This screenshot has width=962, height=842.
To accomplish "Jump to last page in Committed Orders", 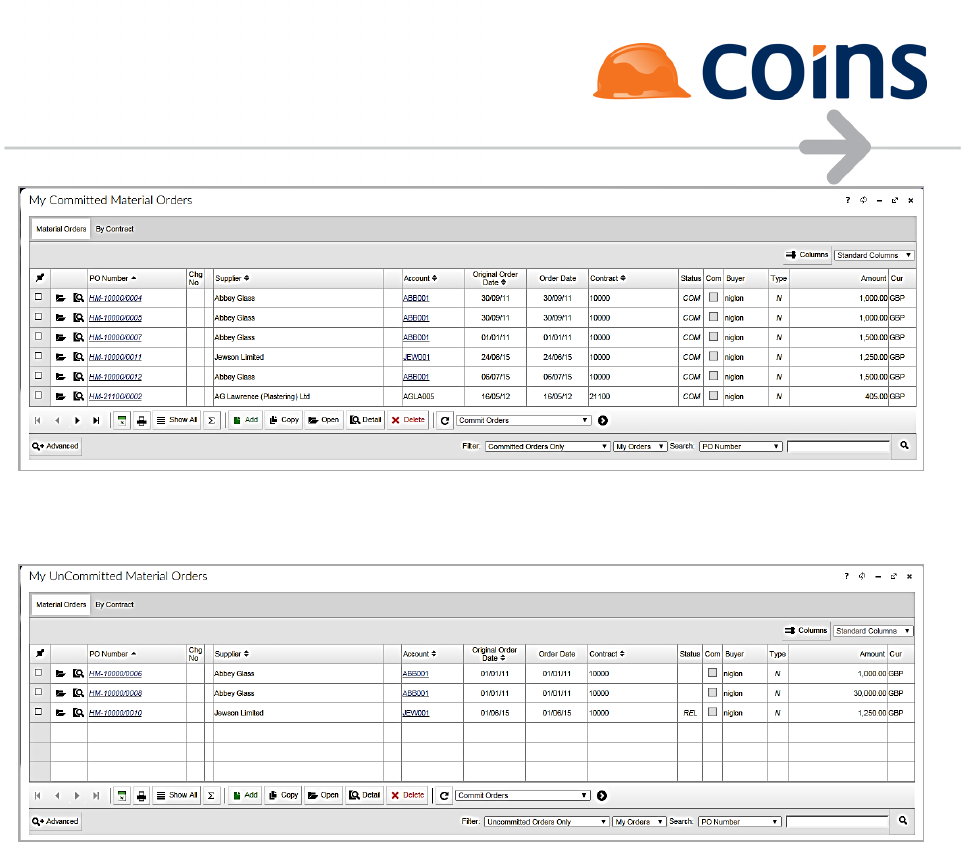I will click(96, 420).
